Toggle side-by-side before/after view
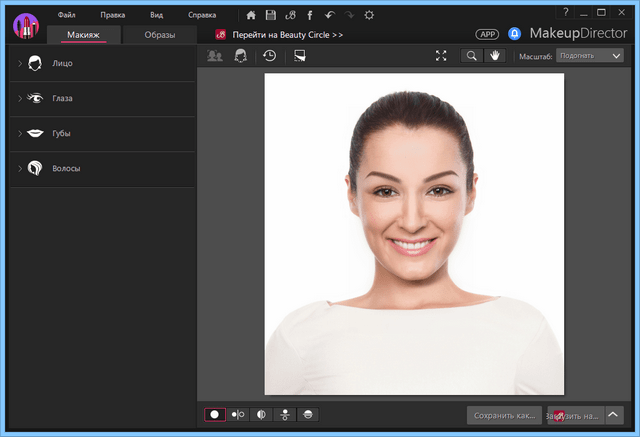The height and width of the screenshot is (437, 640). pyautogui.click(x=238, y=414)
